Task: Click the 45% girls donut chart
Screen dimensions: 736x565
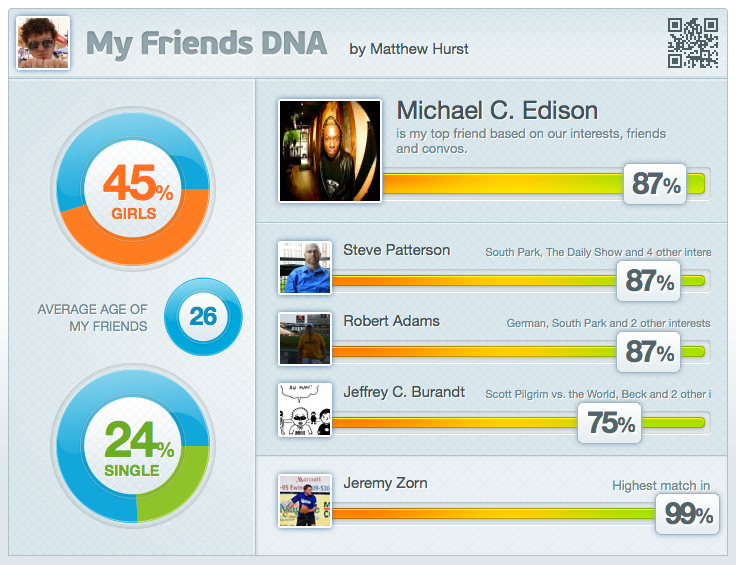Action: 132,188
